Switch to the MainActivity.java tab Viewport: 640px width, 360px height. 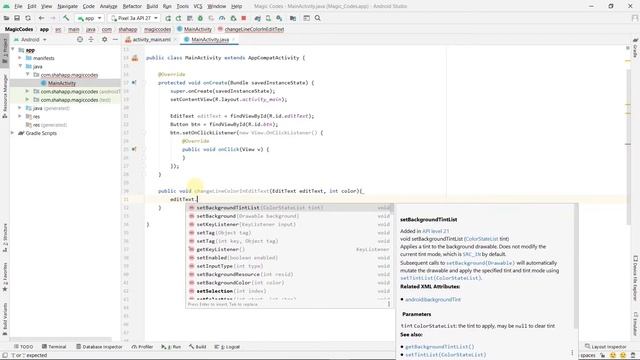(210, 40)
